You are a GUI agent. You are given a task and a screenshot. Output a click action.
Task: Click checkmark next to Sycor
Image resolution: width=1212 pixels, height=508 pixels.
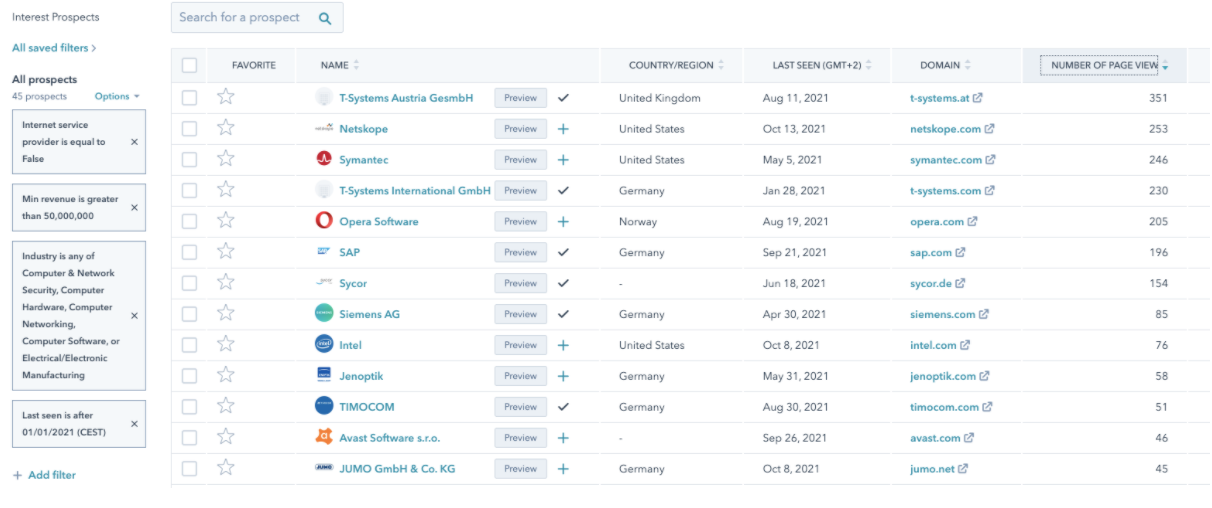point(563,283)
